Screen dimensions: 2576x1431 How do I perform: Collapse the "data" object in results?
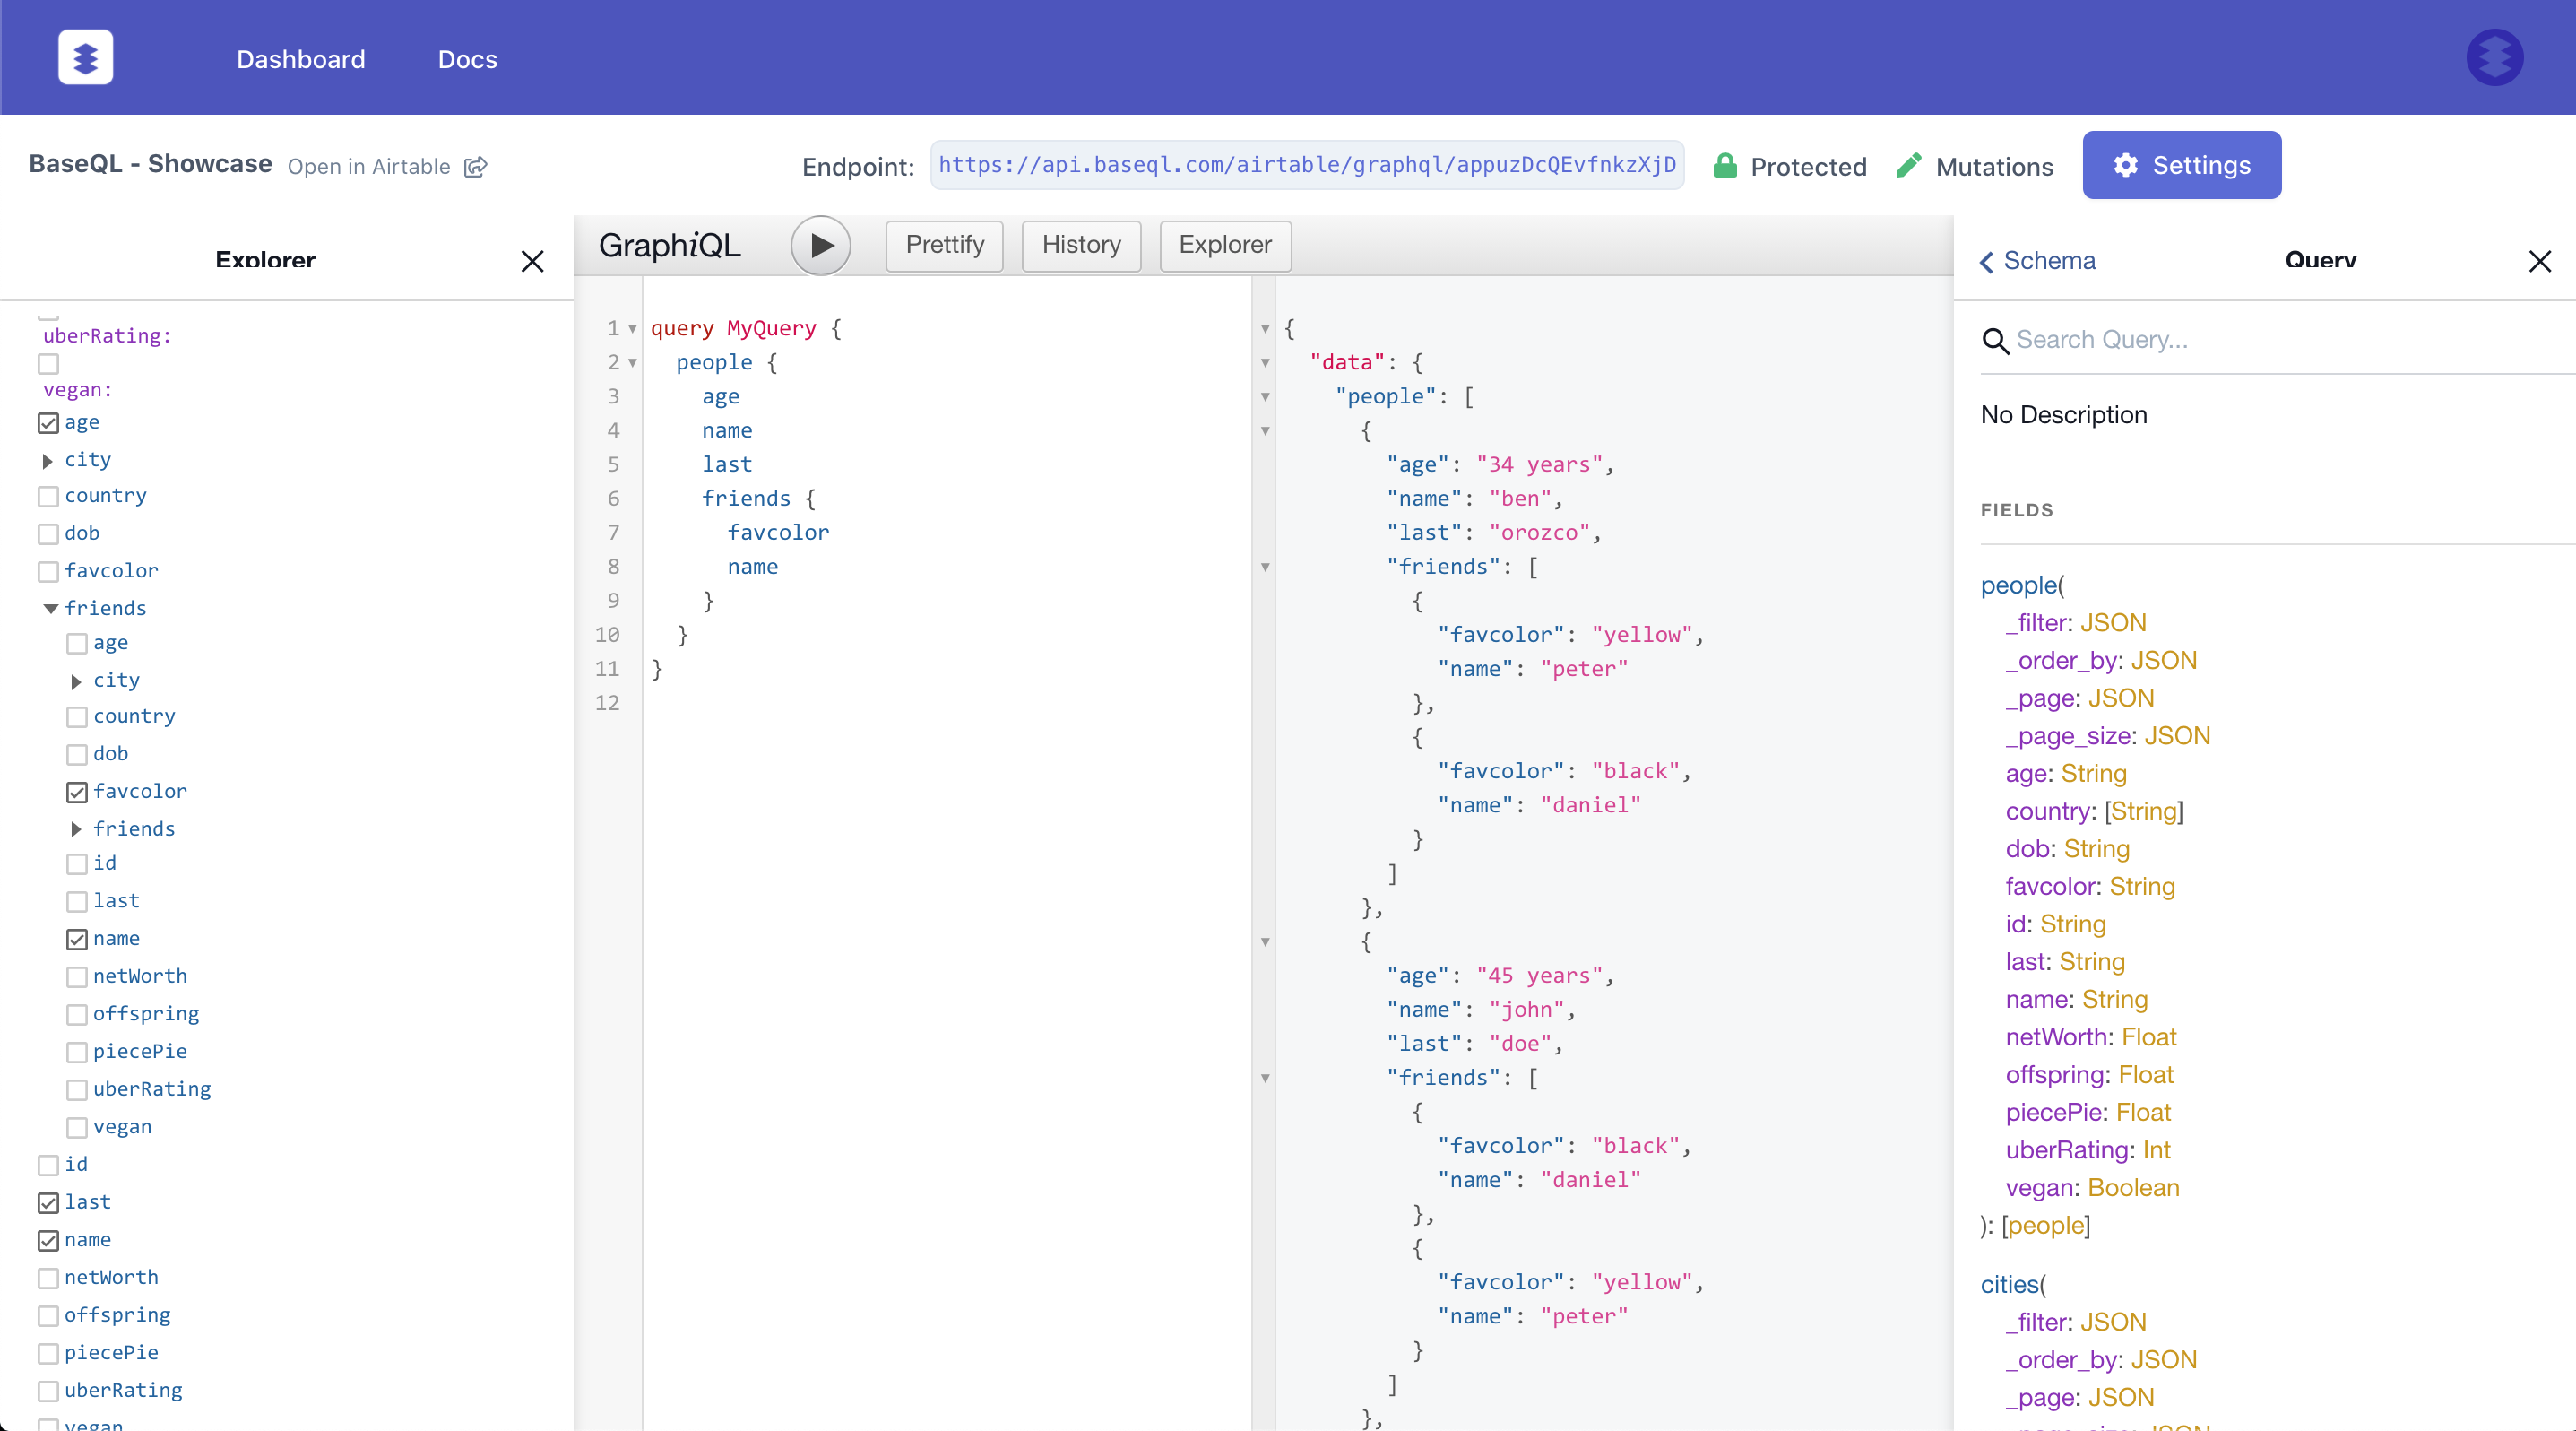click(1265, 363)
